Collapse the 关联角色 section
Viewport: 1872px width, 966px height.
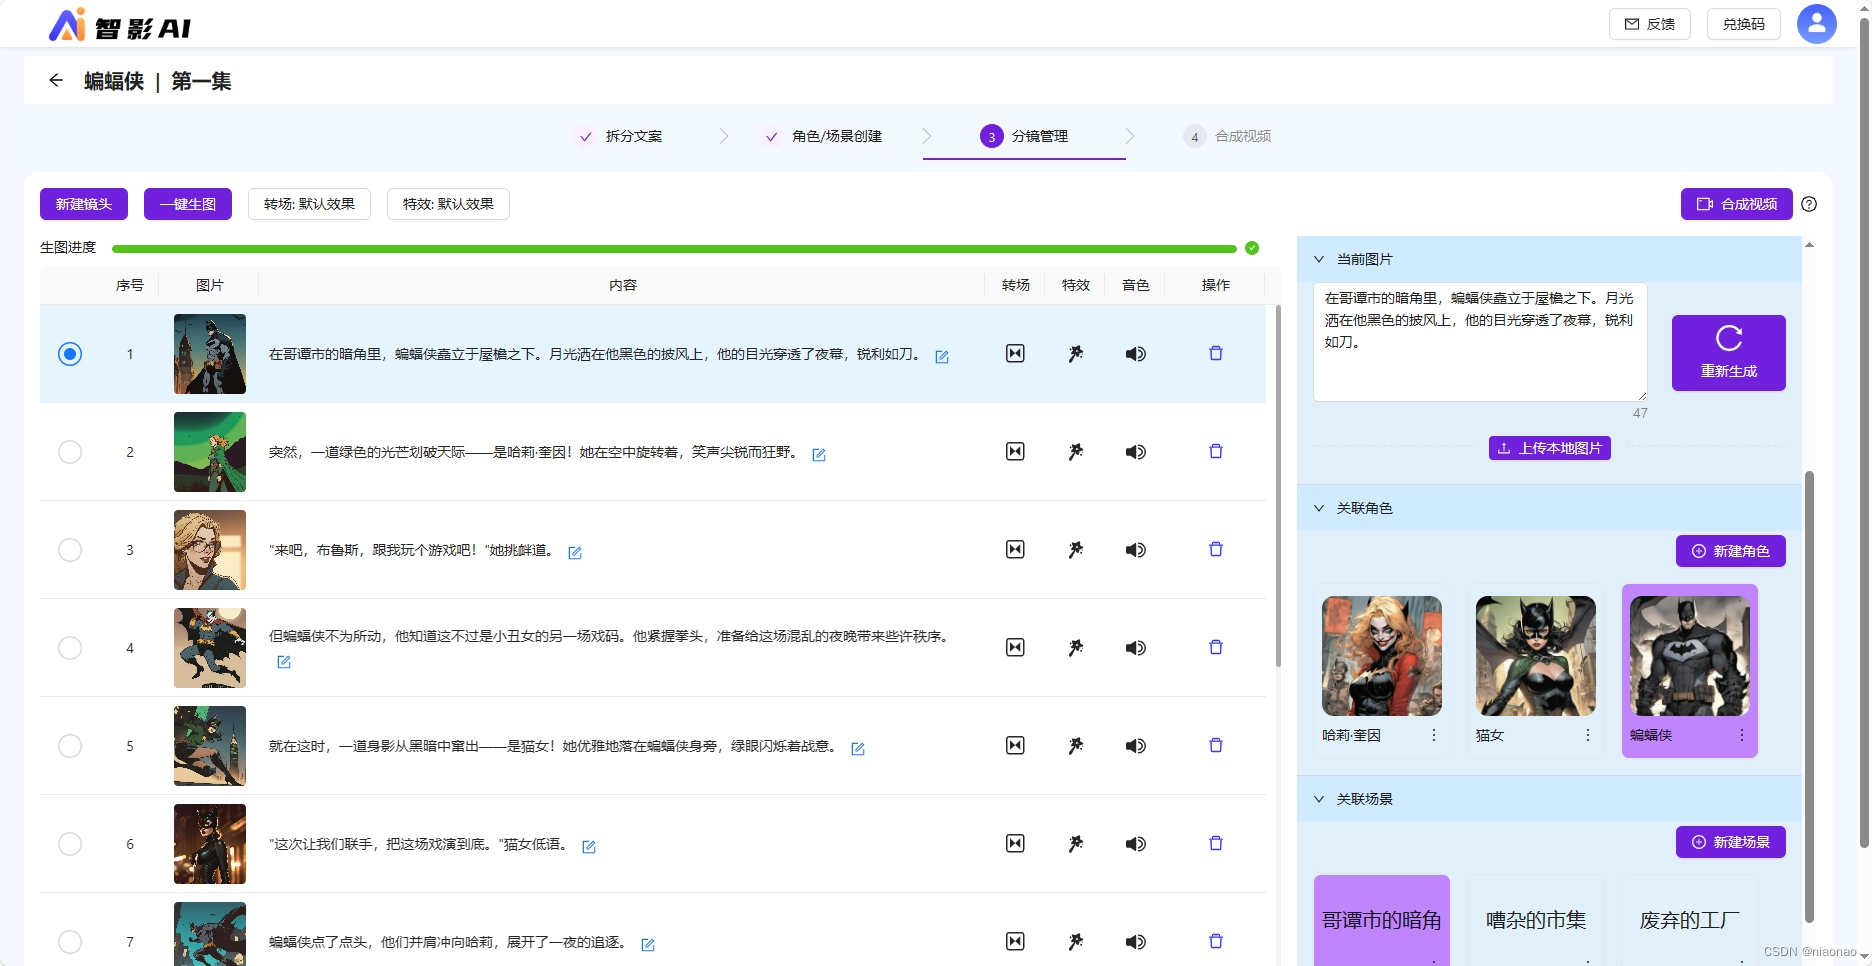coord(1319,508)
